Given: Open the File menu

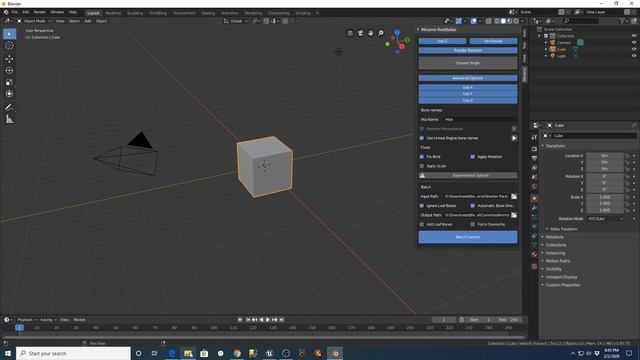Looking at the screenshot, I should click(14, 12).
